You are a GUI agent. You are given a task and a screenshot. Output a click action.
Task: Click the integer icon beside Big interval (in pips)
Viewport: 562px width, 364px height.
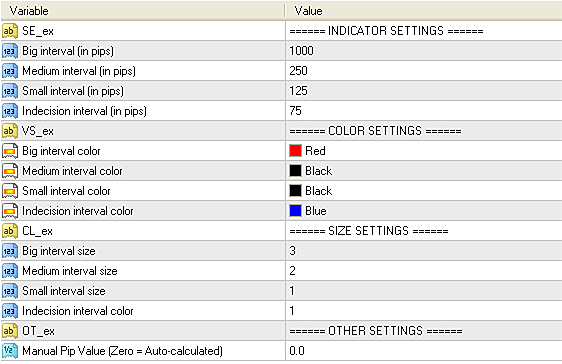pyautogui.click(x=10, y=51)
